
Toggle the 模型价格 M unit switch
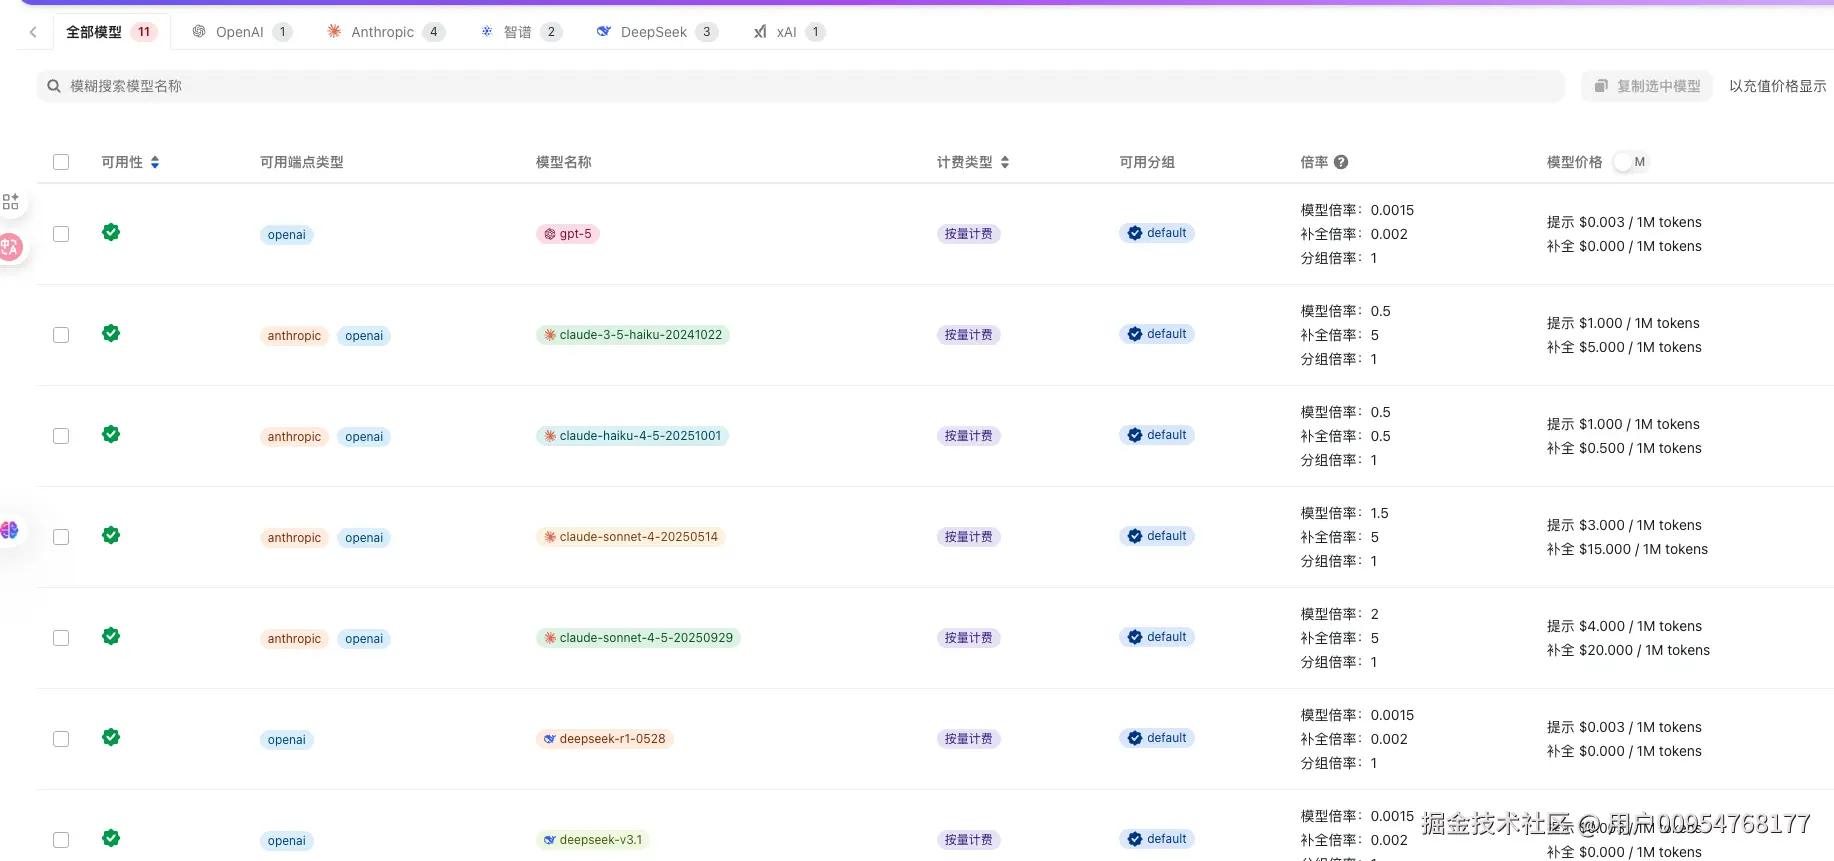point(1630,162)
